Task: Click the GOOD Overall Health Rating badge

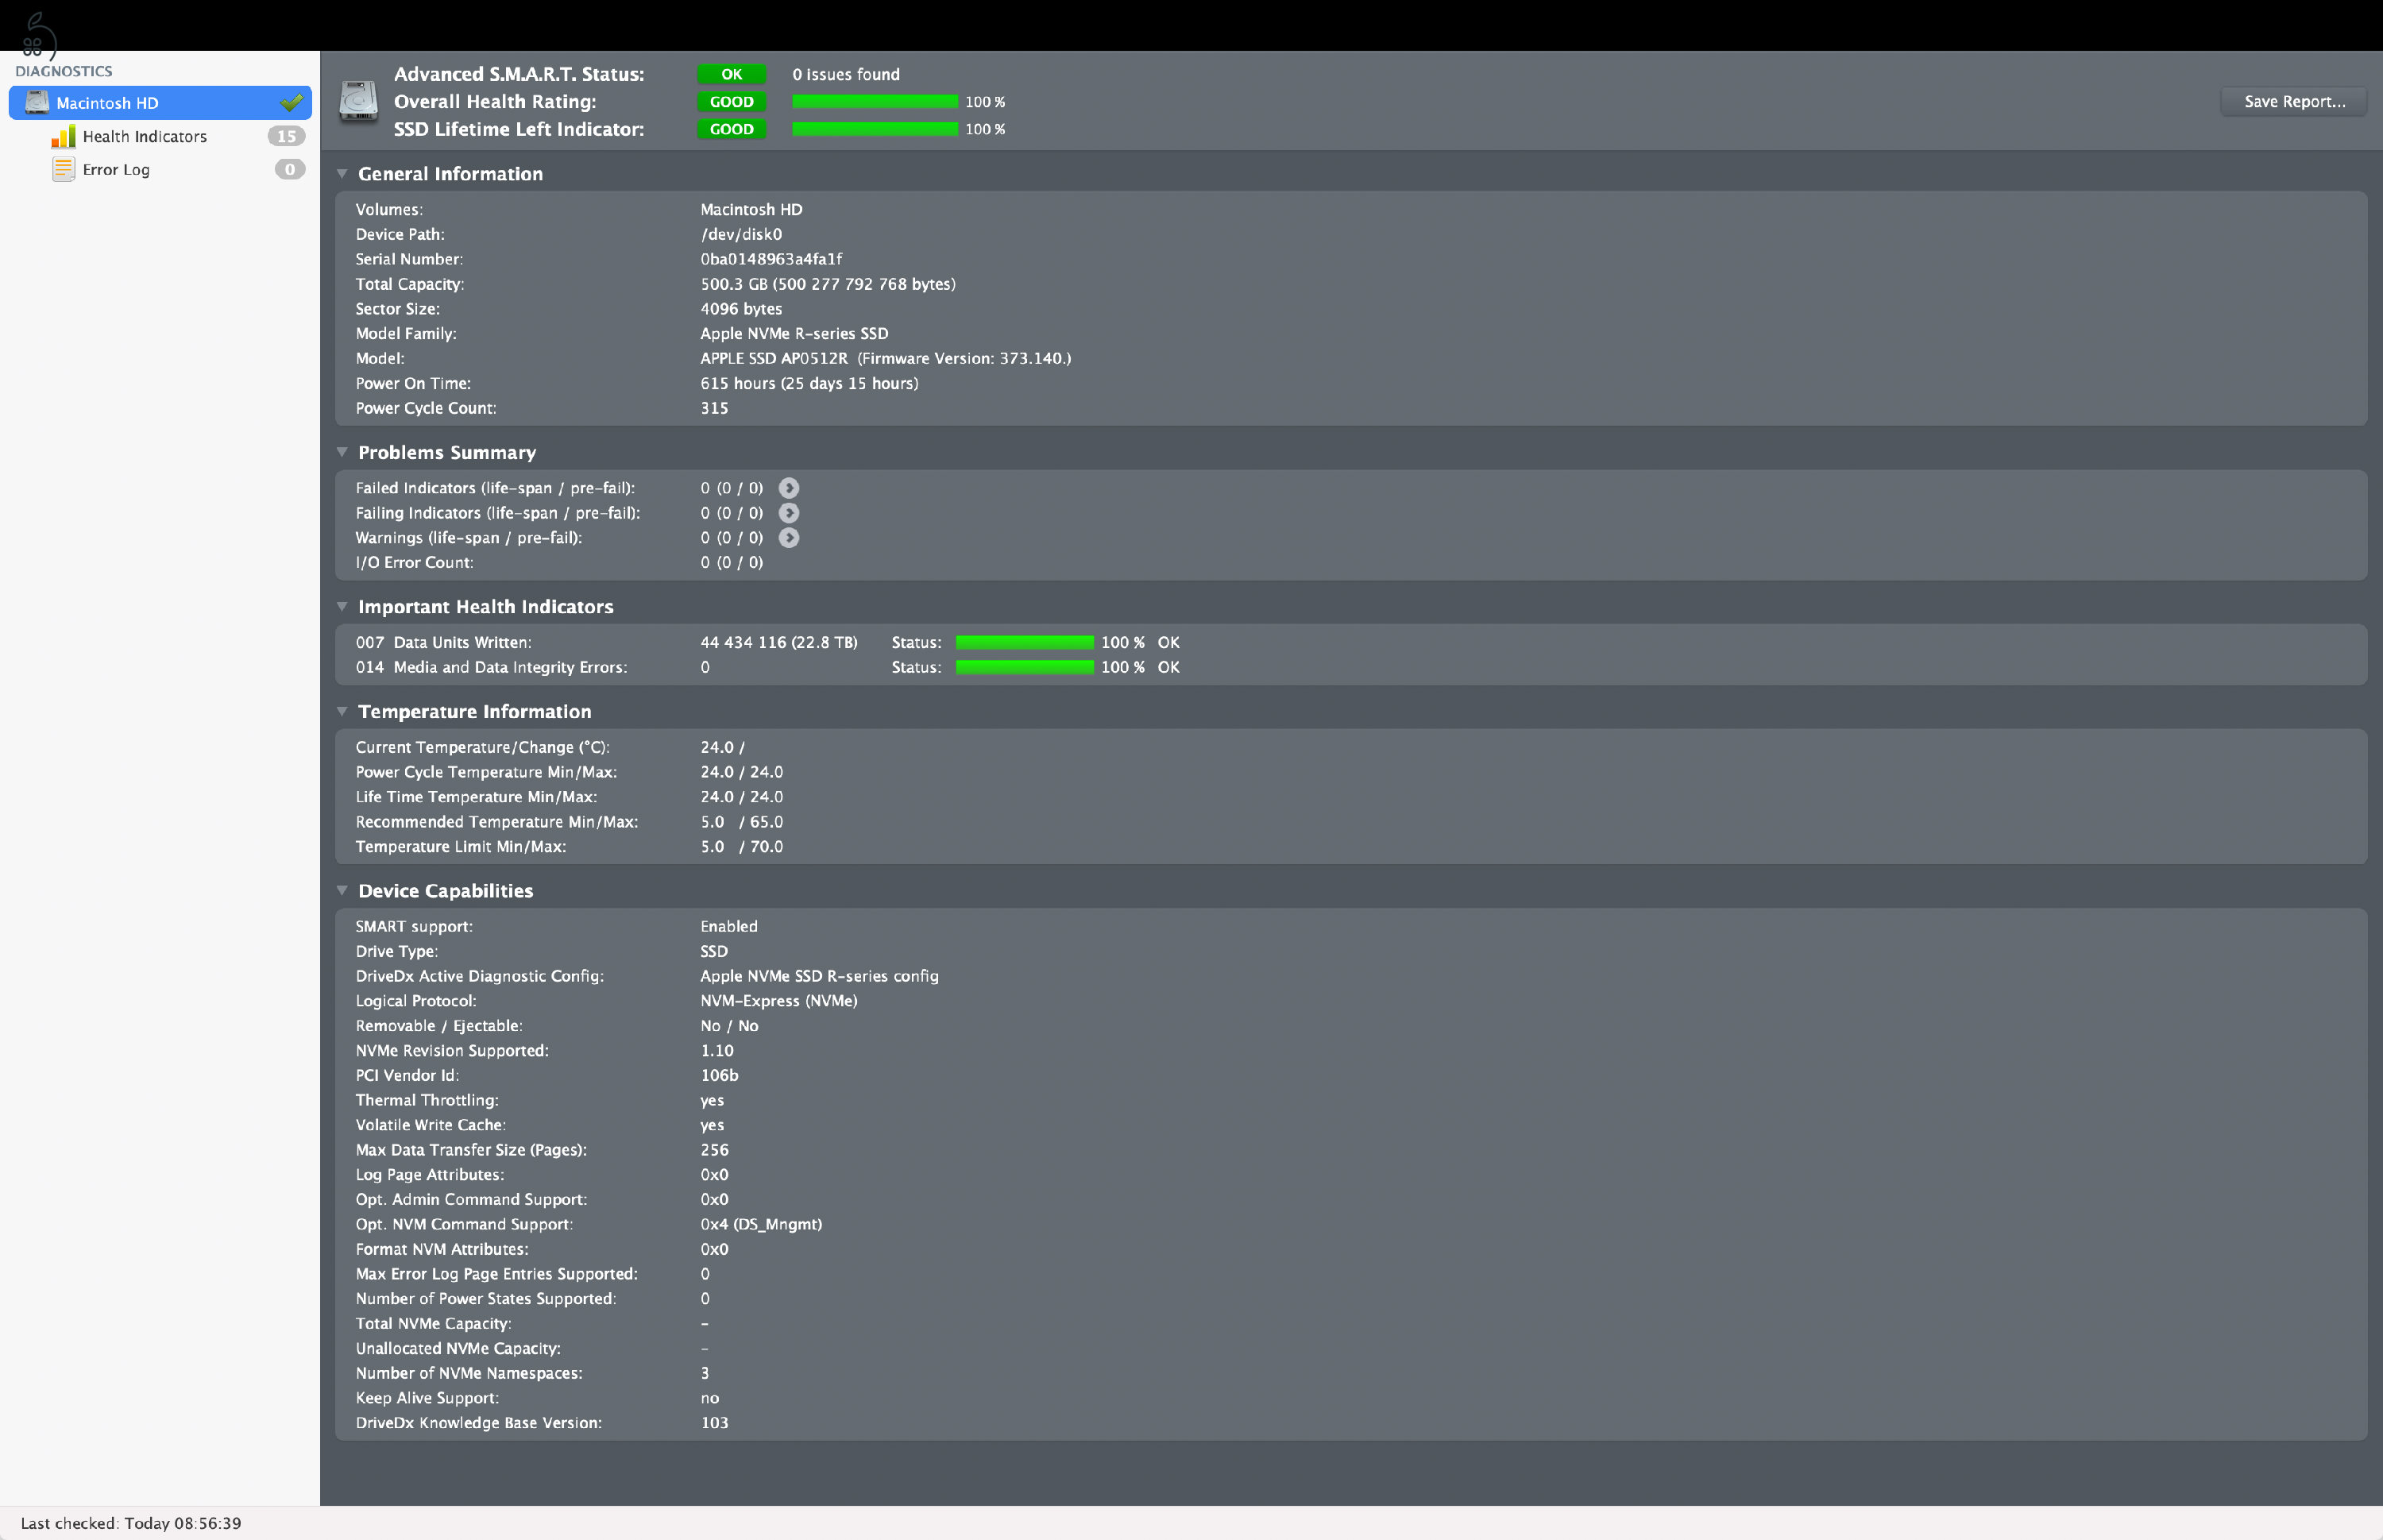Action: (x=732, y=102)
